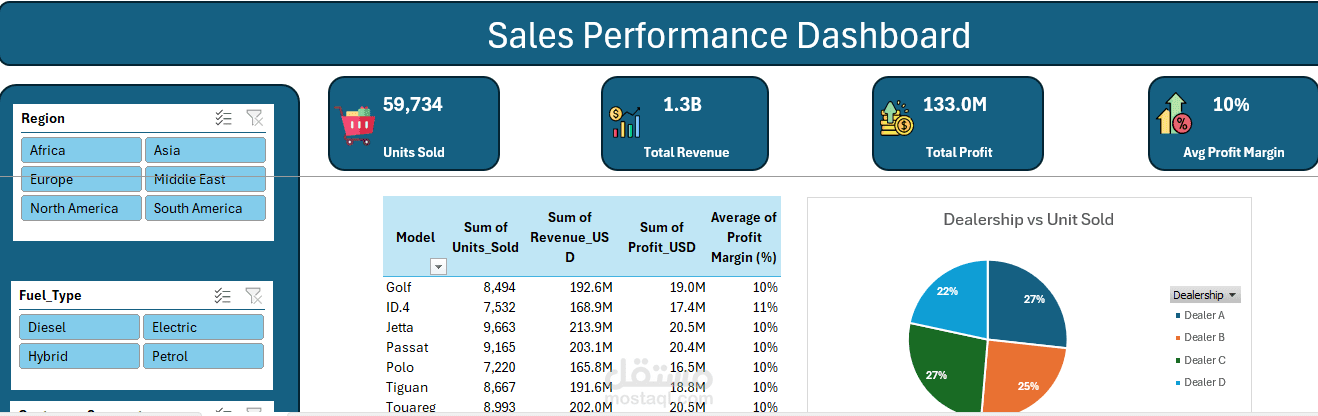Click the 133.0M Total Profit card
Viewport: 1318px width, 416px height.
[958, 123]
